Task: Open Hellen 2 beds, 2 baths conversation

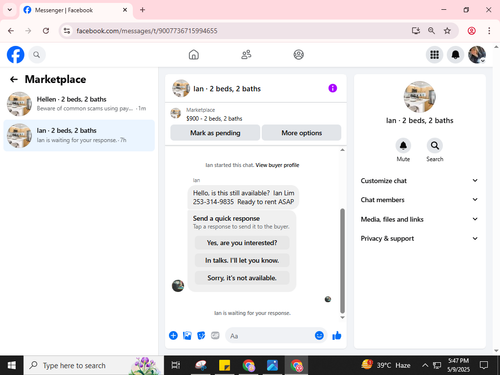Action: (79, 104)
